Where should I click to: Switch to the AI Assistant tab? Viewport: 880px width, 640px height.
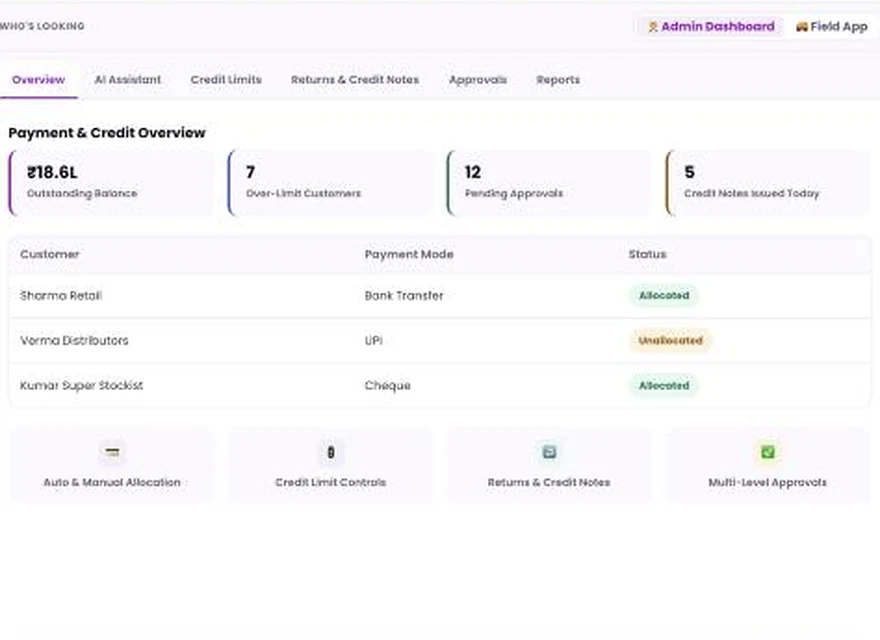click(x=128, y=80)
